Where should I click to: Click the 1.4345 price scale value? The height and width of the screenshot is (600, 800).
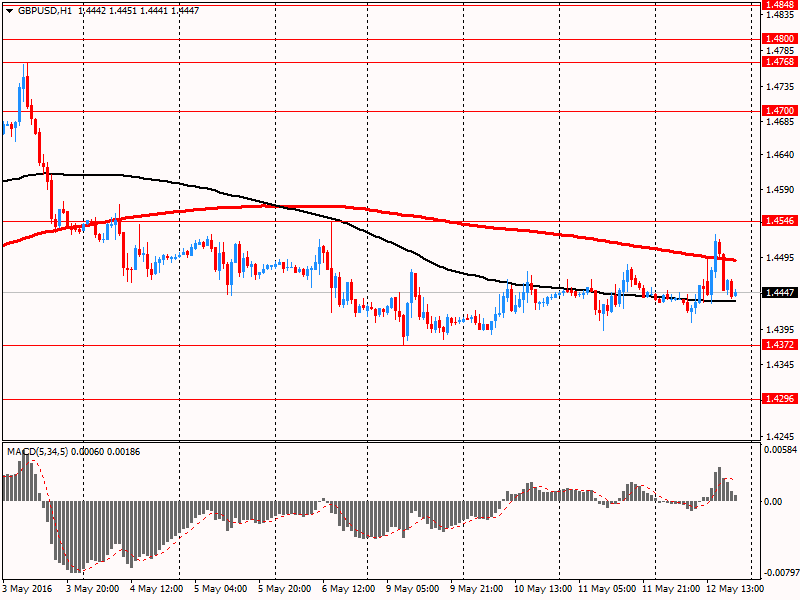point(781,364)
